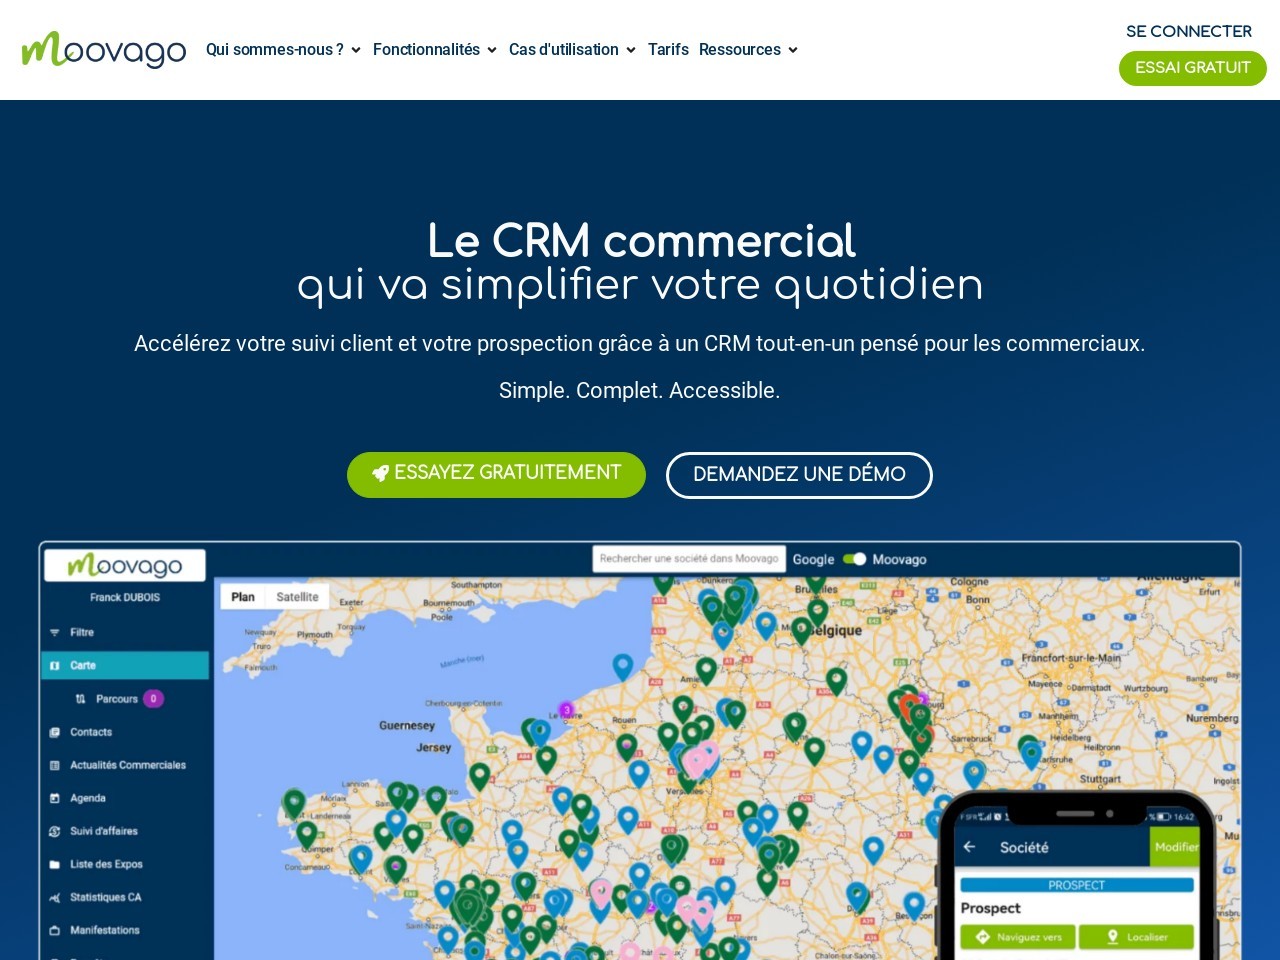Image resolution: width=1280 pixels, height=960 pixels.
Task: Click the purple Parcours count badge
Action: pos(153,699)
